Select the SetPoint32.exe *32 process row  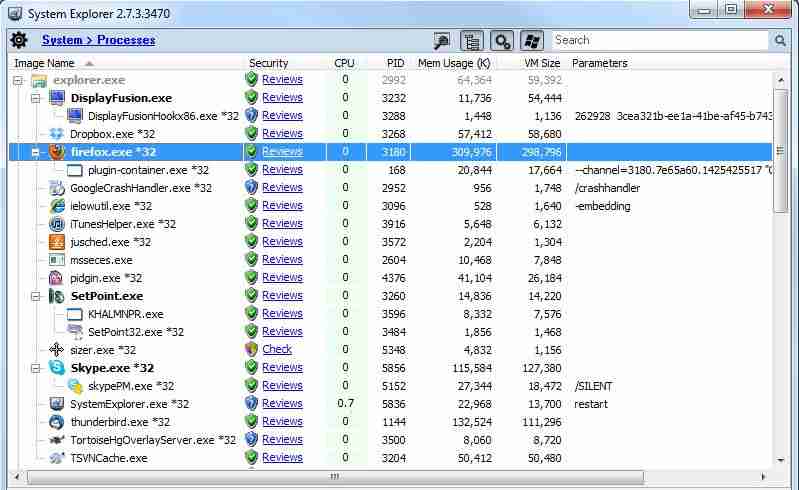click(390, 332)
